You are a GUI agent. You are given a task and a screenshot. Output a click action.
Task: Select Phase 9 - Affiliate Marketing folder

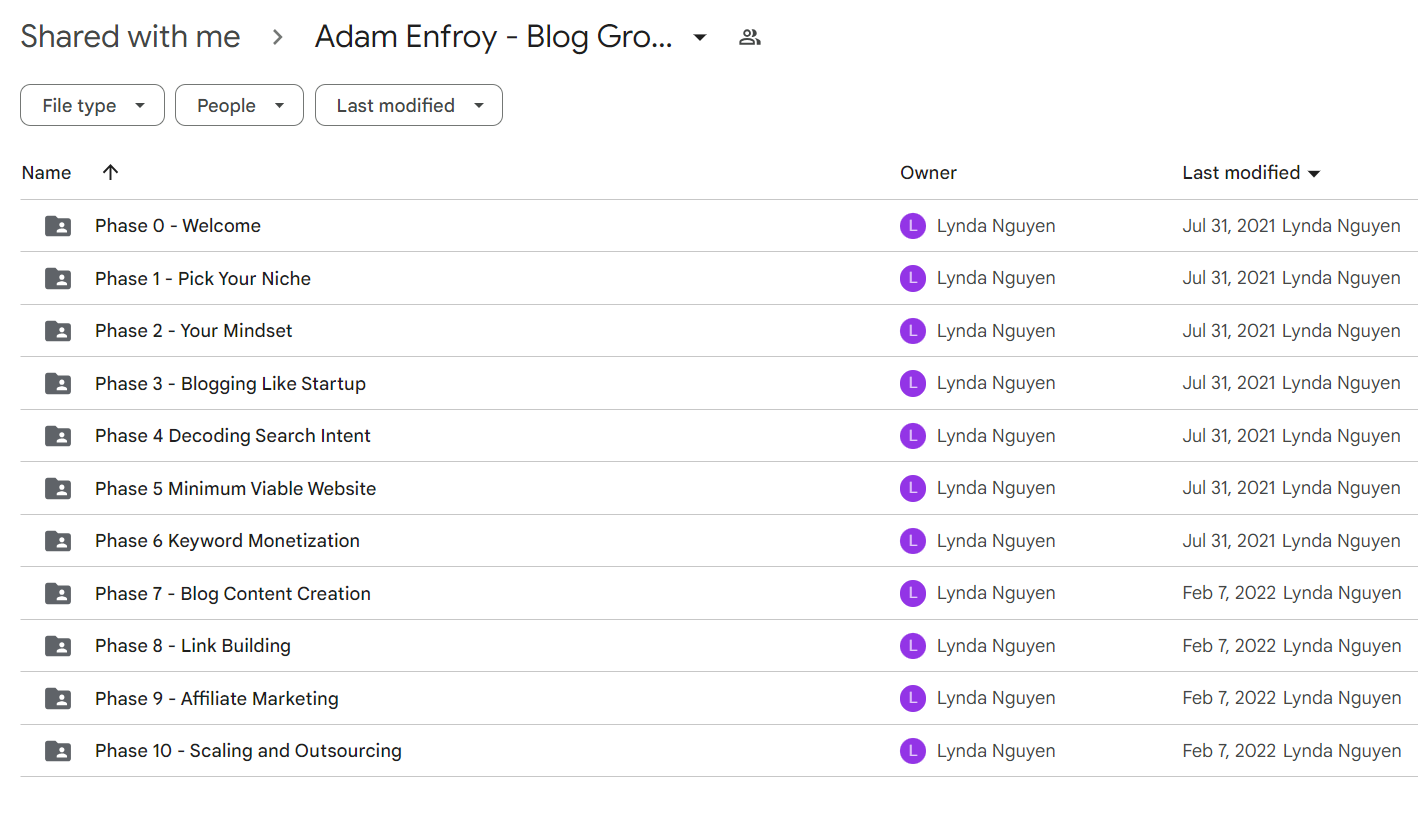[x=719, y=698]
